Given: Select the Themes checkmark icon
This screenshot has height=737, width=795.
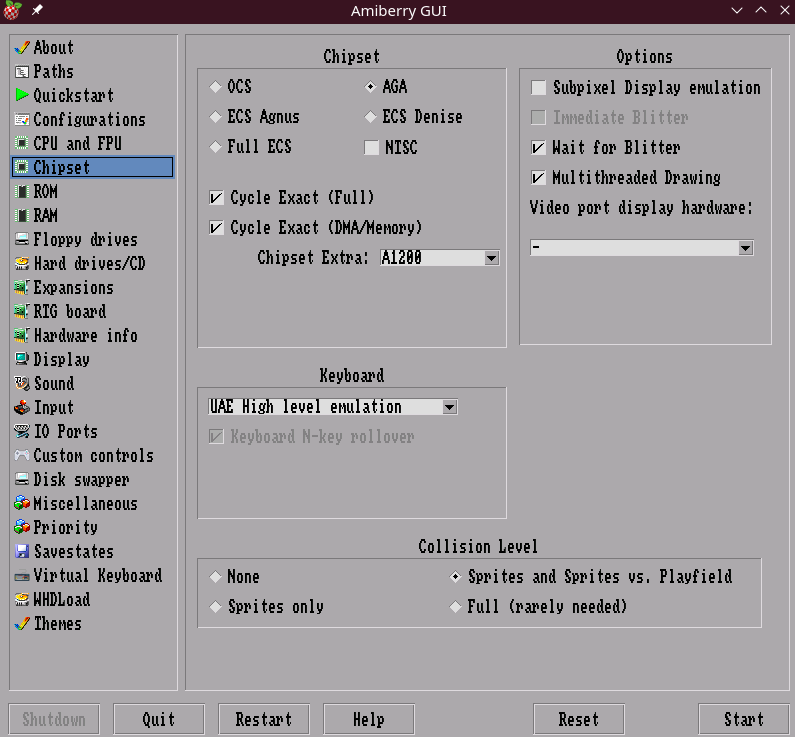Looking at the screenshot, I should [x=22, y=623].
